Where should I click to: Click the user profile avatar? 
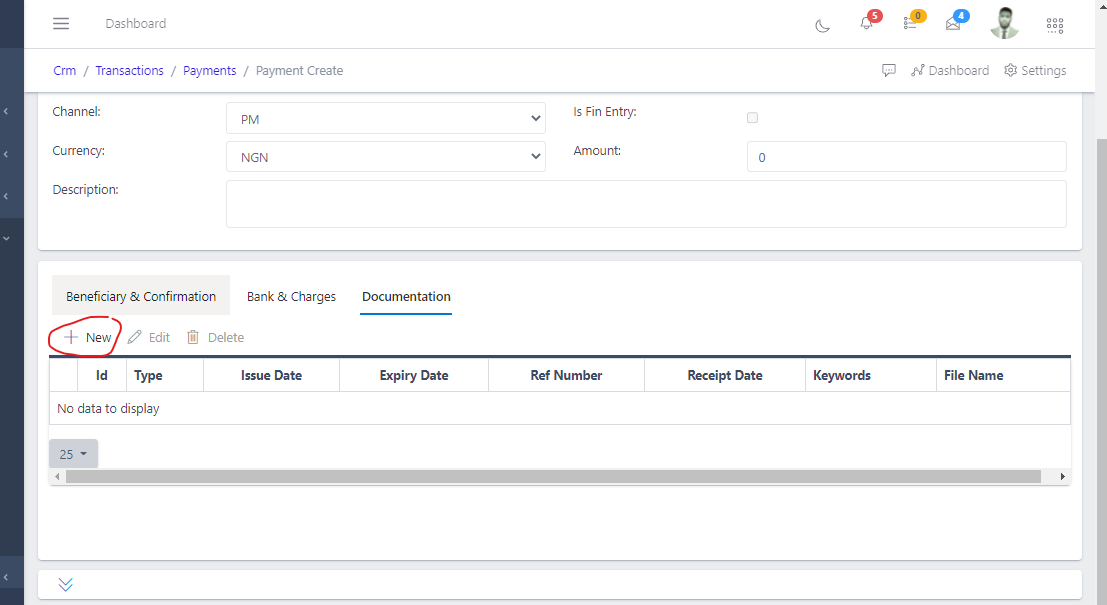(1004, 22)
